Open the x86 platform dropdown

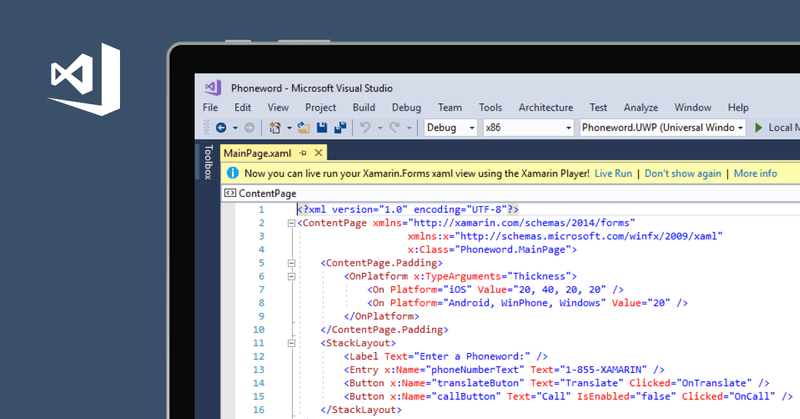(x=528, y=128)
